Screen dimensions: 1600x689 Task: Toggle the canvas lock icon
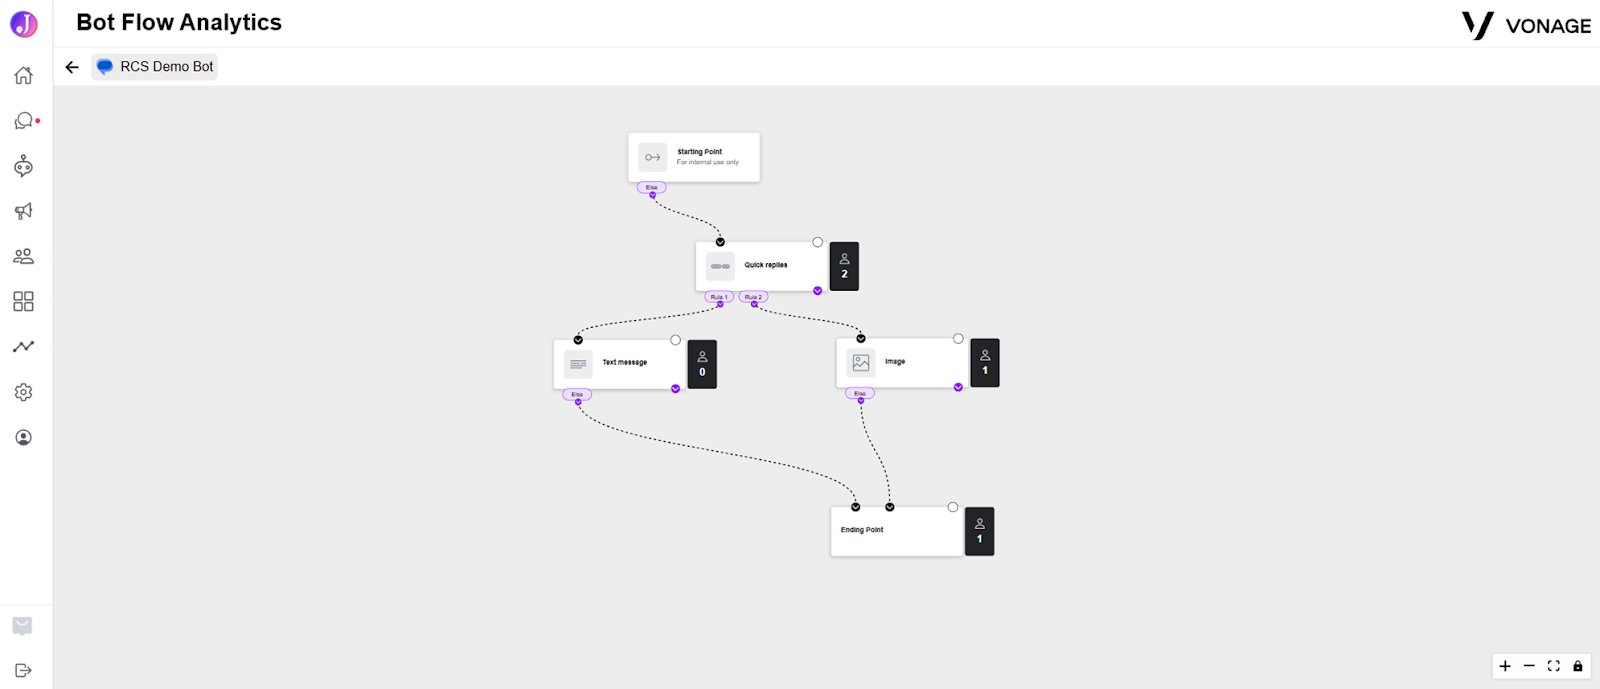click(1578, 666)
